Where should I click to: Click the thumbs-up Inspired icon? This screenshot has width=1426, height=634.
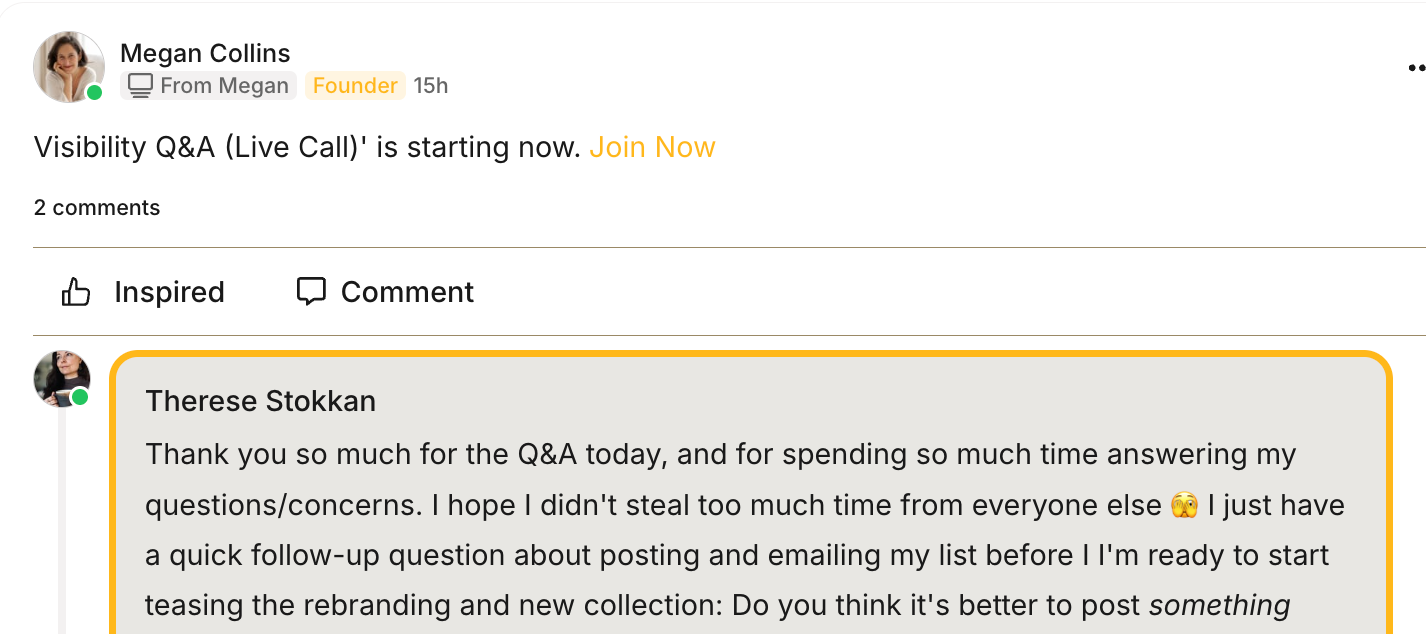point(77,291)
